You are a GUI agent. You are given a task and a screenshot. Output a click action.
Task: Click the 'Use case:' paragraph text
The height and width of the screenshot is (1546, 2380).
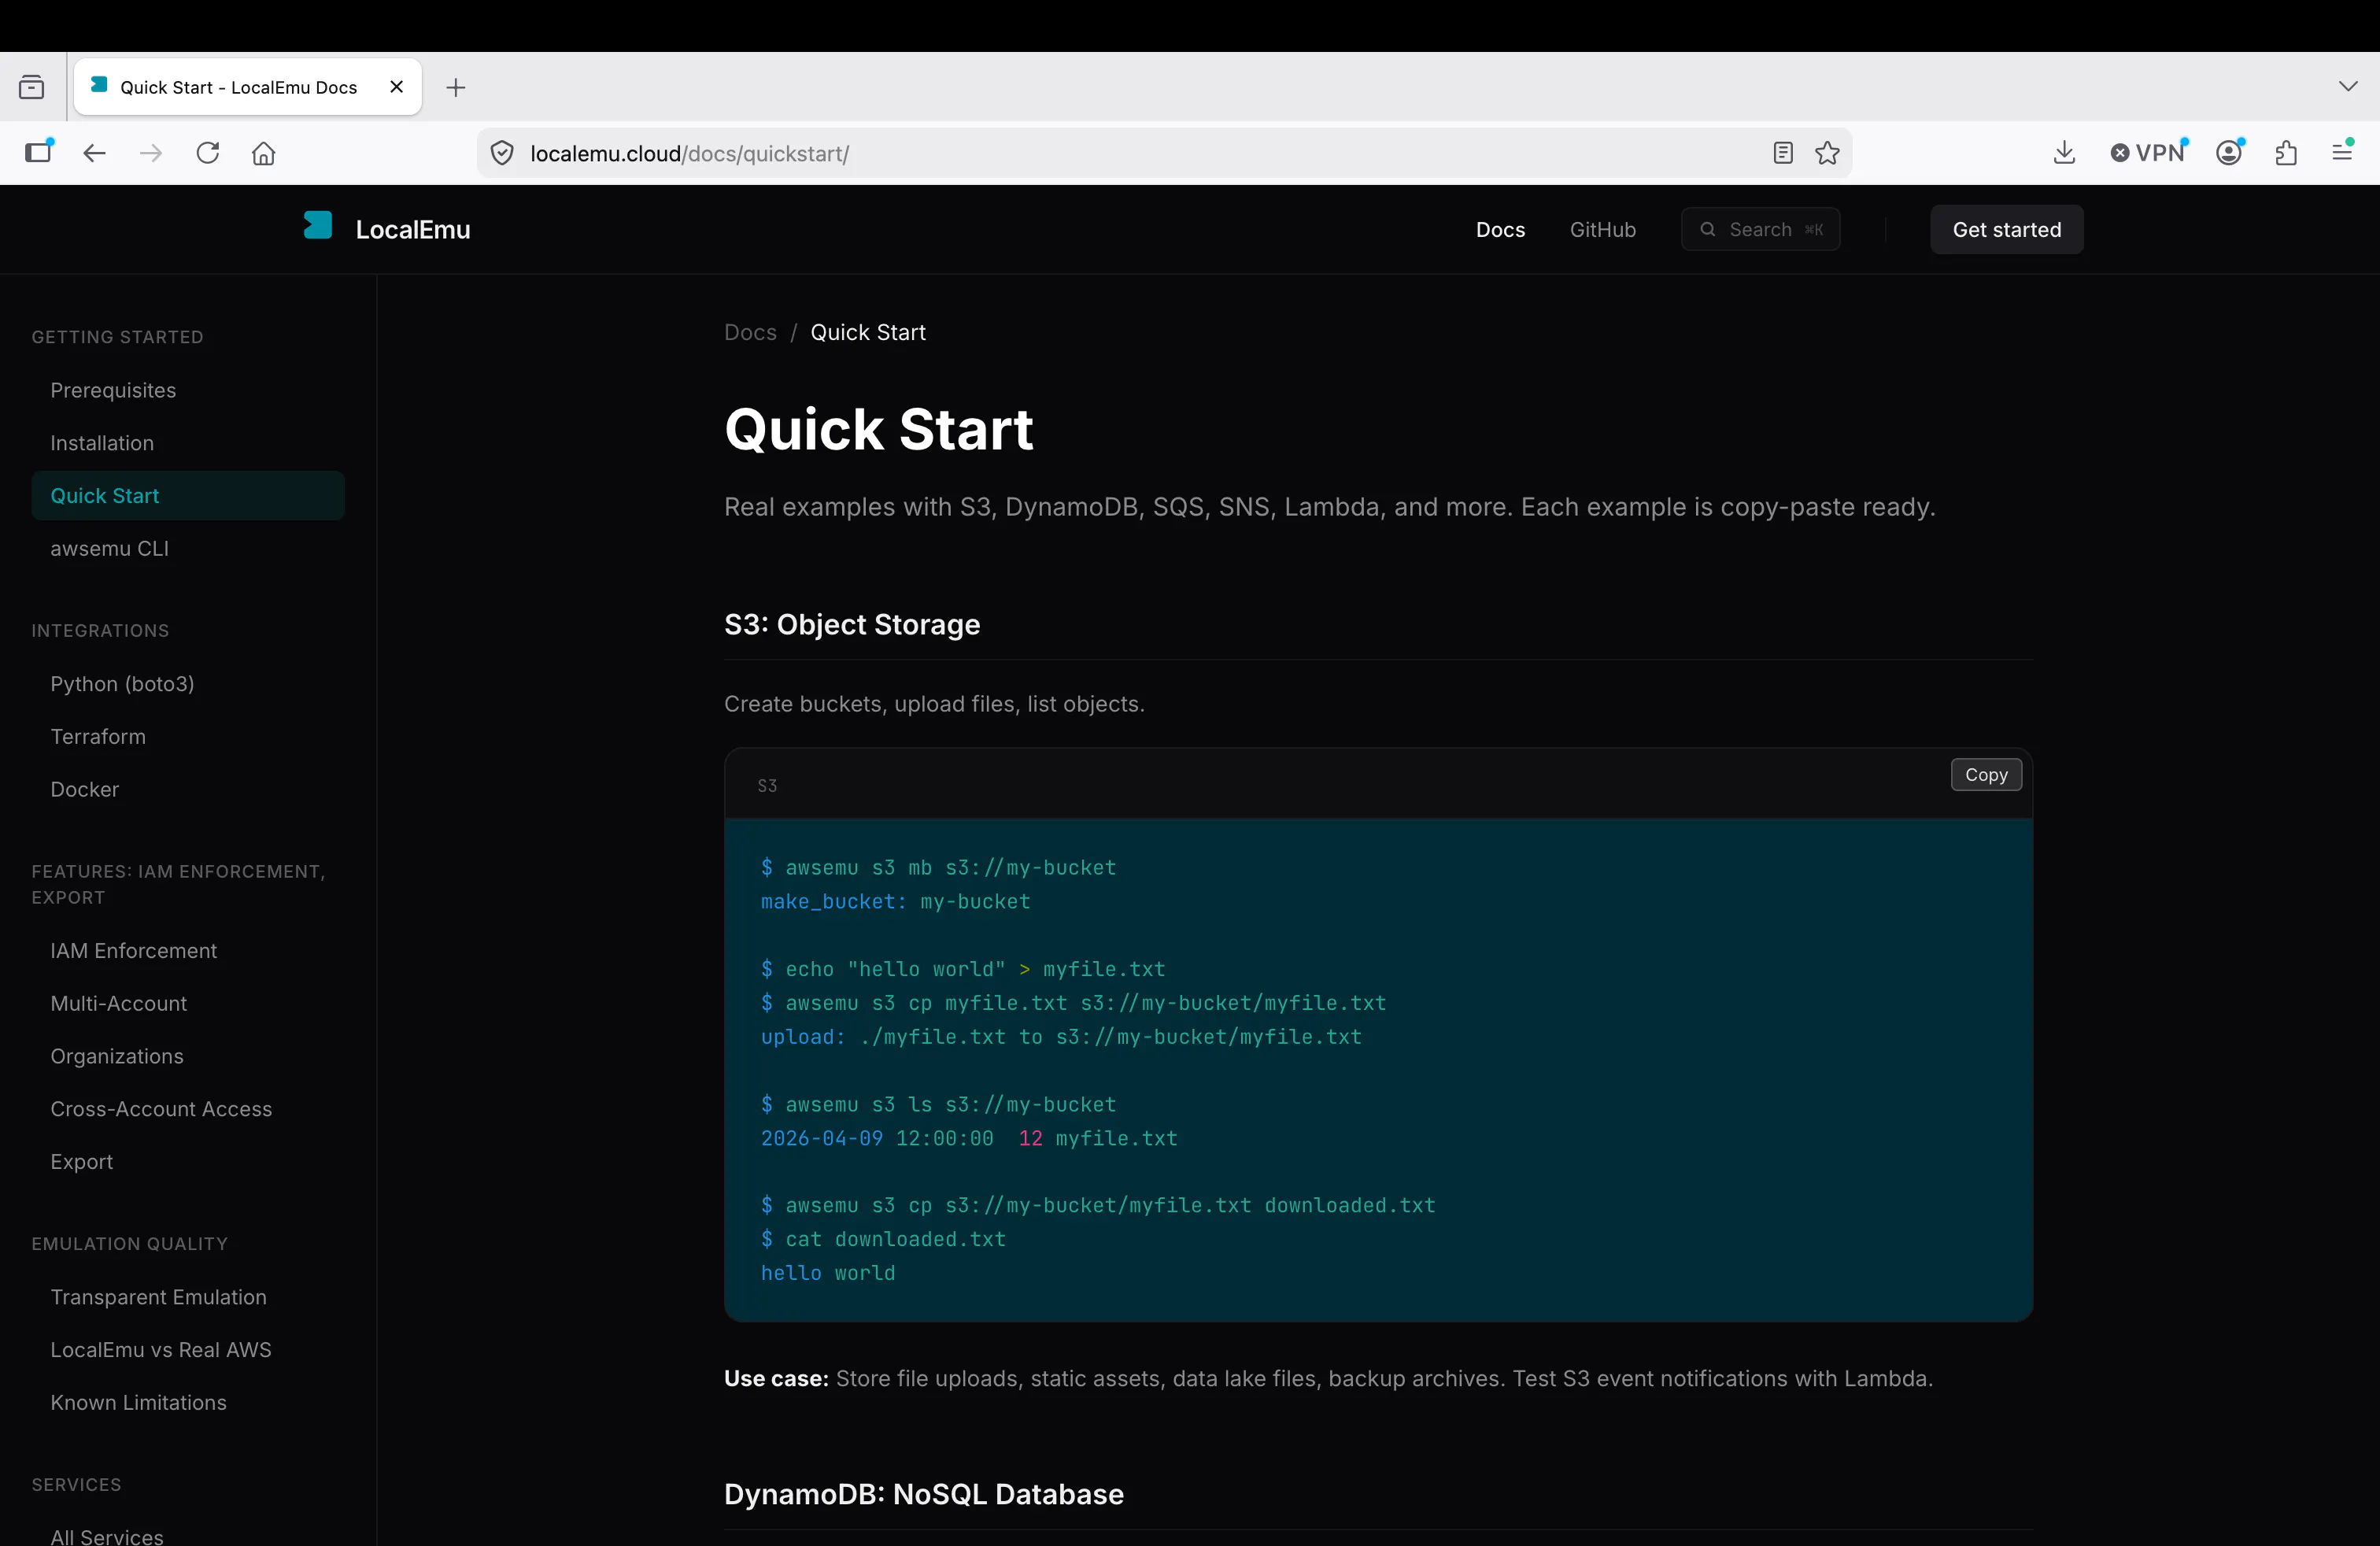click(x=1328, y=1379)
